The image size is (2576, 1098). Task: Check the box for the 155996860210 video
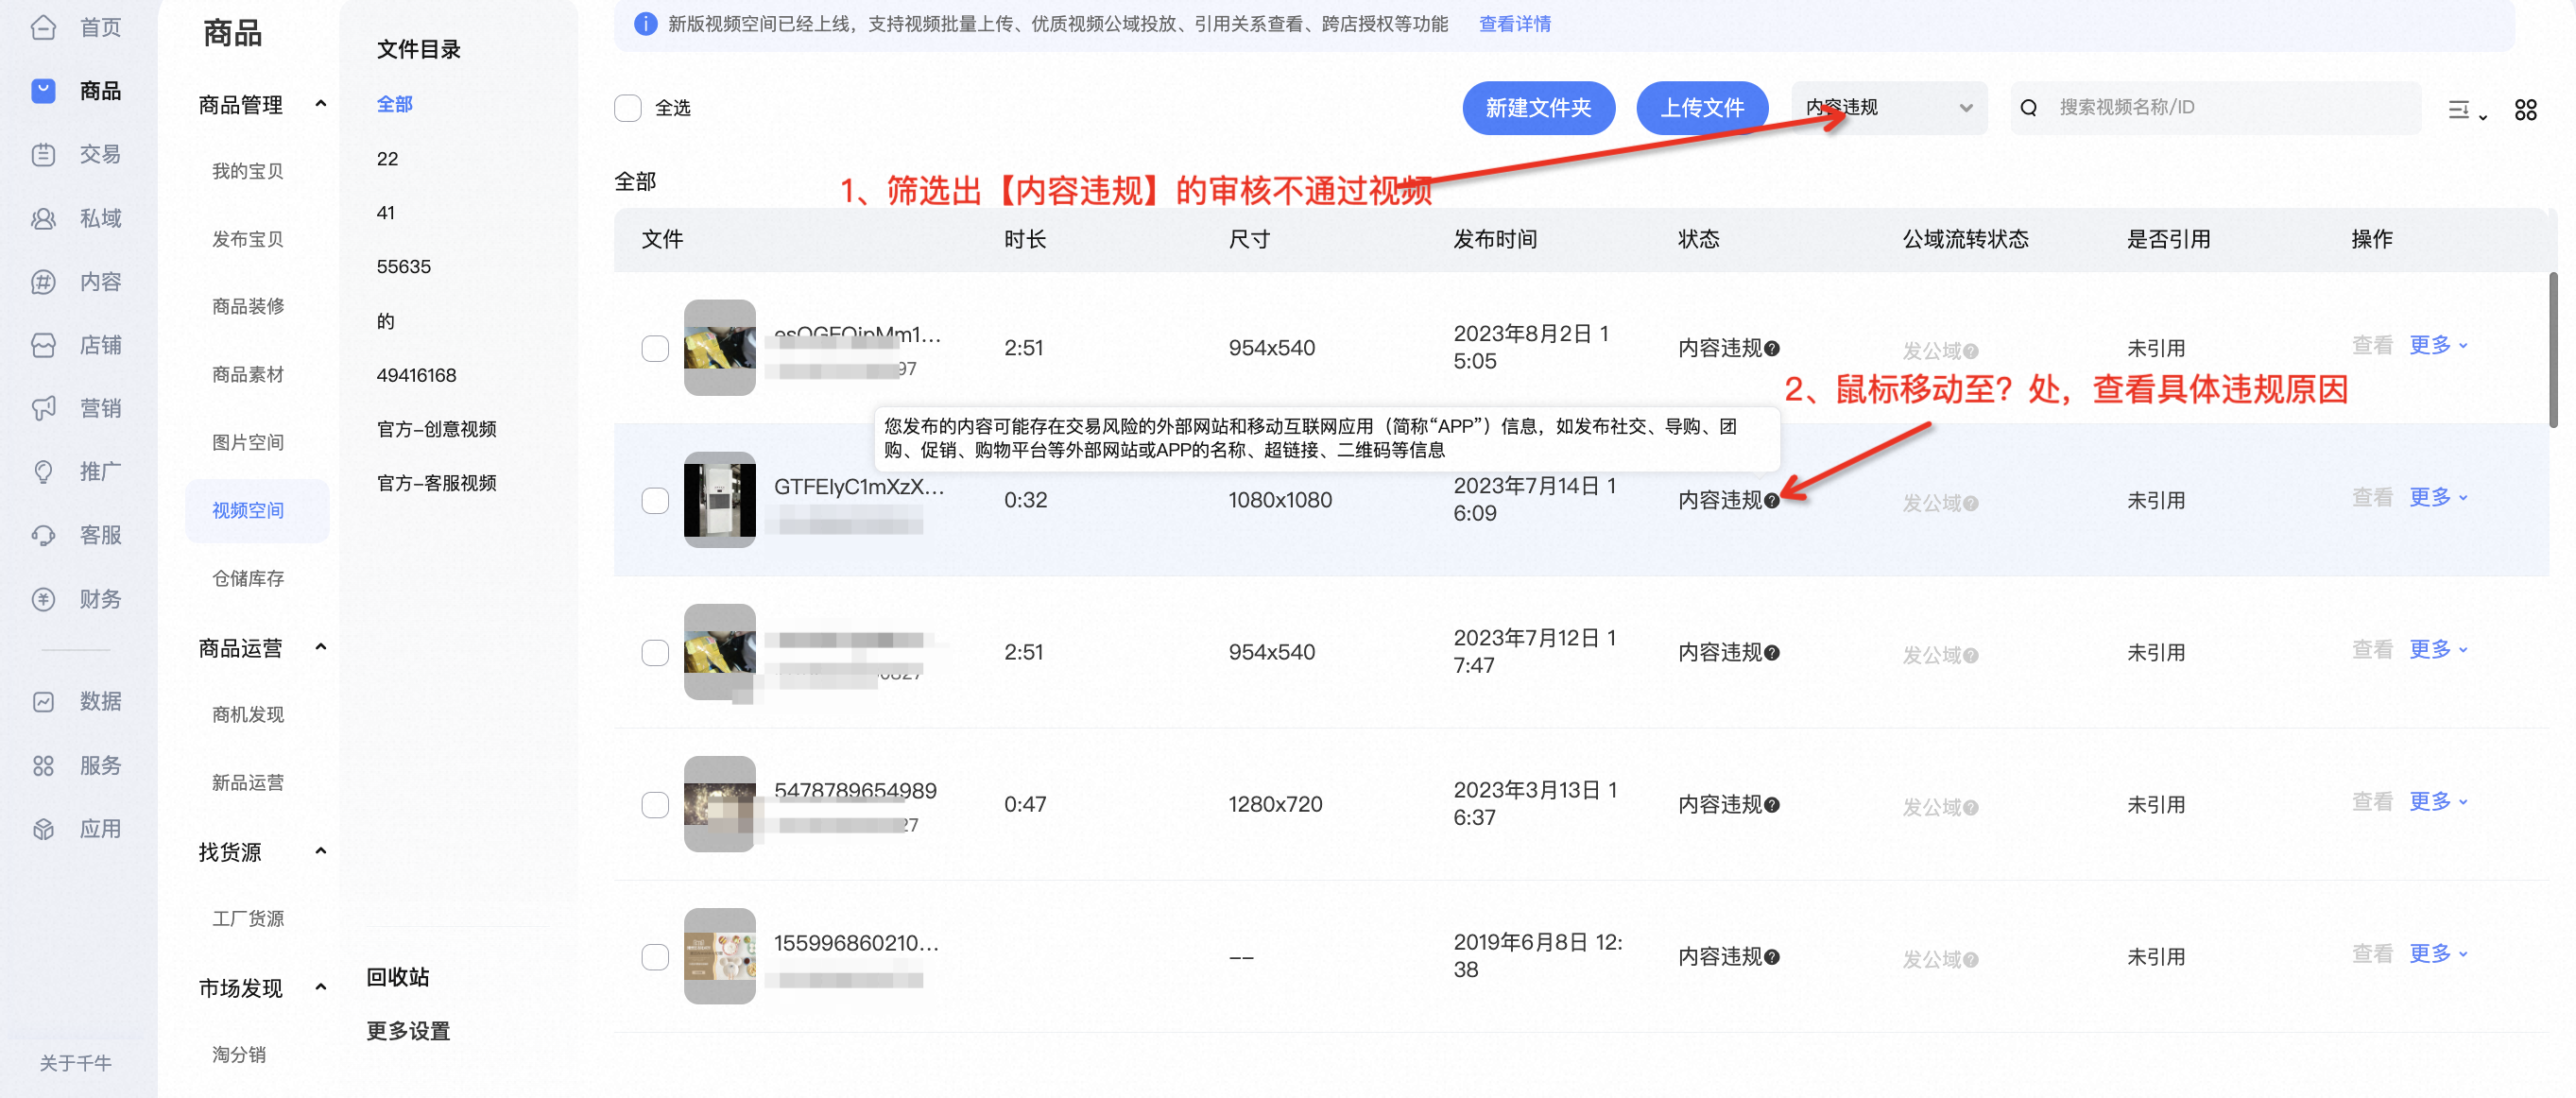tap(655, 956)
